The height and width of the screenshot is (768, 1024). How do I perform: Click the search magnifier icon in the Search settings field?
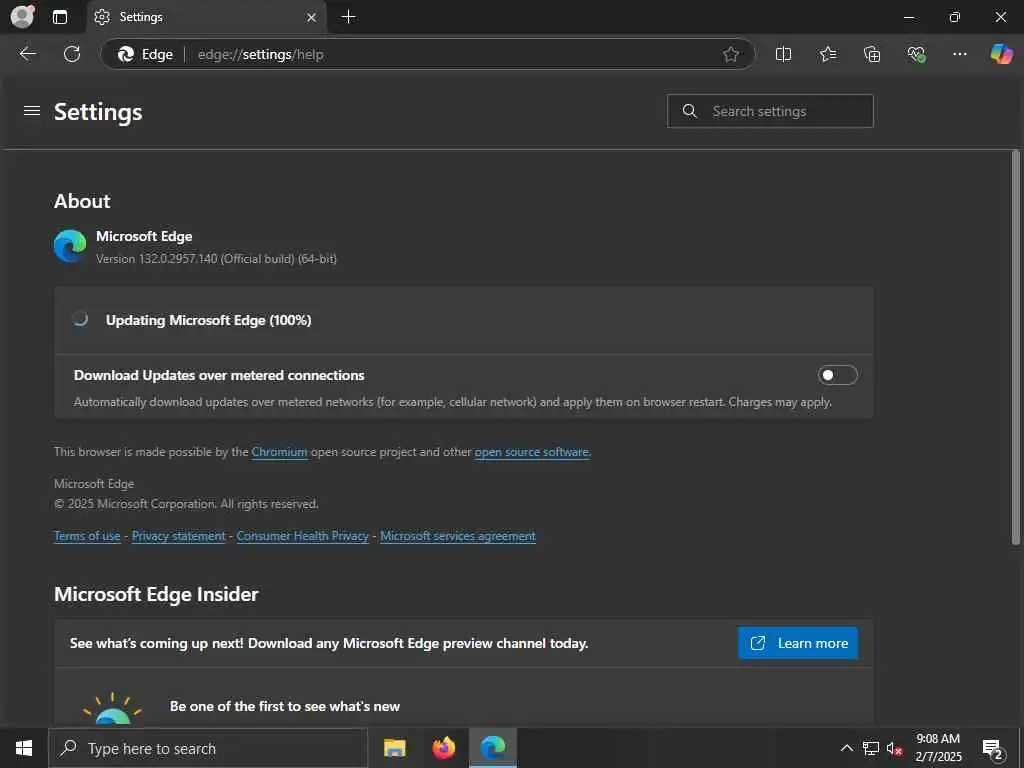(690, 111)
